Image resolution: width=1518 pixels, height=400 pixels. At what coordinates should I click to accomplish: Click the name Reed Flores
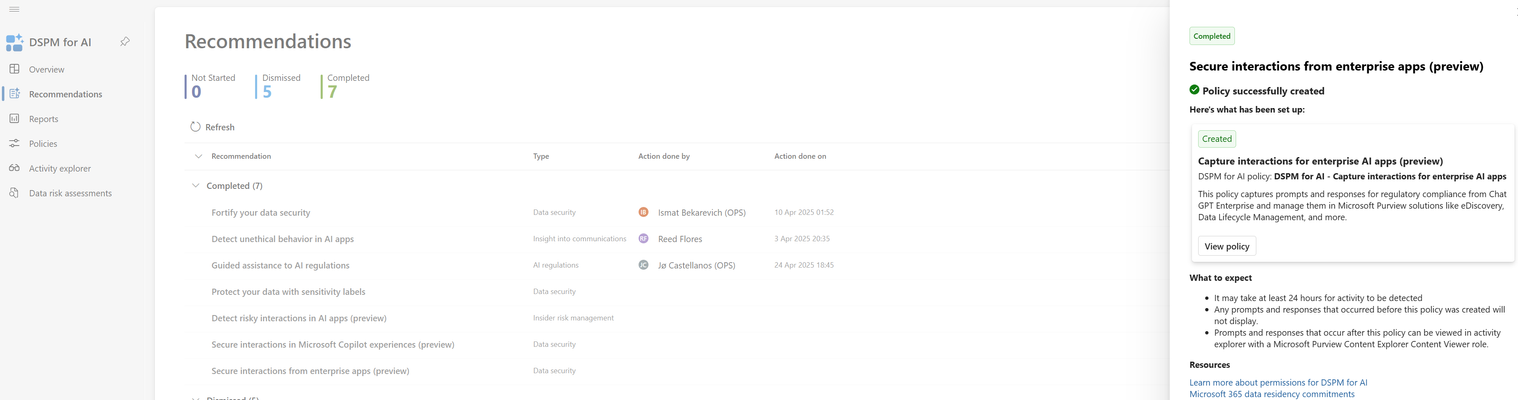pyautogui.click(x=680, y=239)
